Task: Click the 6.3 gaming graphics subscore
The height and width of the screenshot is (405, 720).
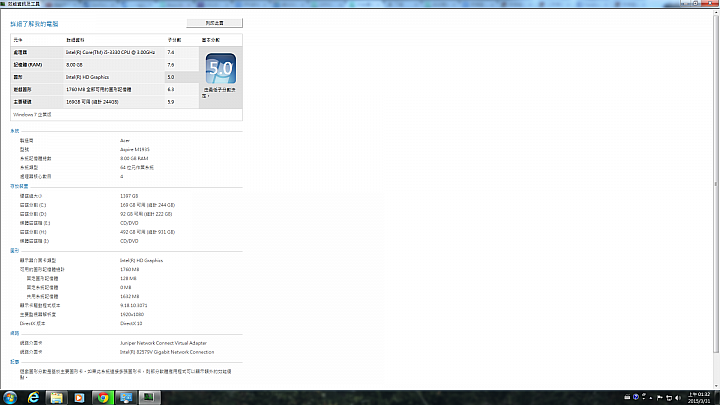Action: tap(171, 90)
